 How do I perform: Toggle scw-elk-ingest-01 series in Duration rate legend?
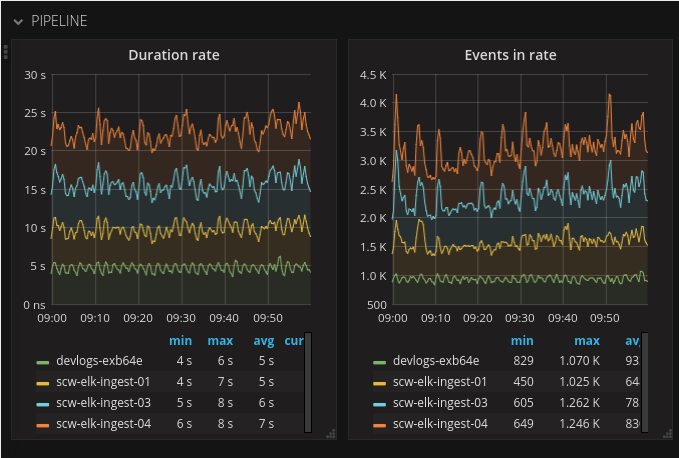[103, 382]
